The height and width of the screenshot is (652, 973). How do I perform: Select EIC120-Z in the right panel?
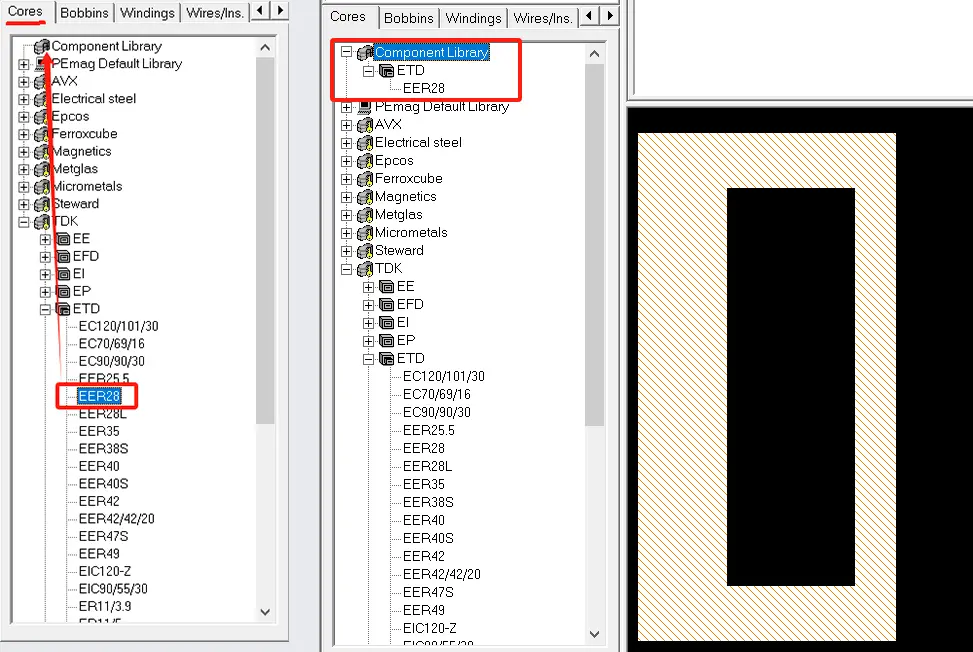(429, 628)
